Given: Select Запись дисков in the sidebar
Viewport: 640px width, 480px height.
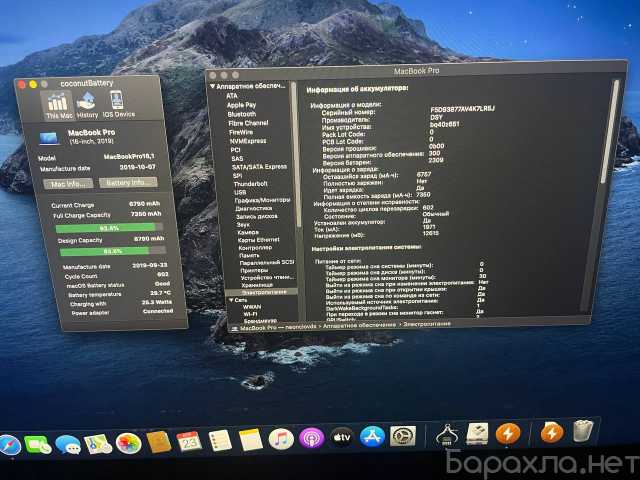Looking at the screenshot, I should click(257, 216).
